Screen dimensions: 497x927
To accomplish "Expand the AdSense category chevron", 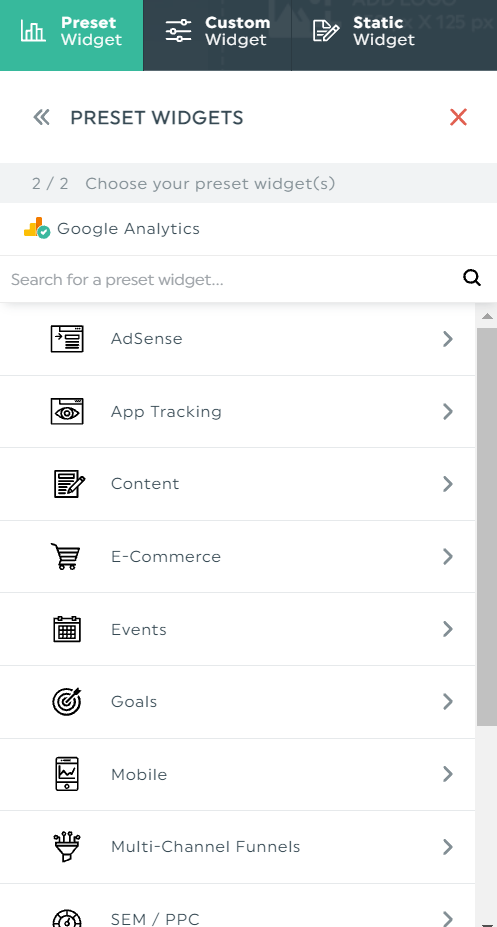I will pyautogui.click(x=448, y=339).
